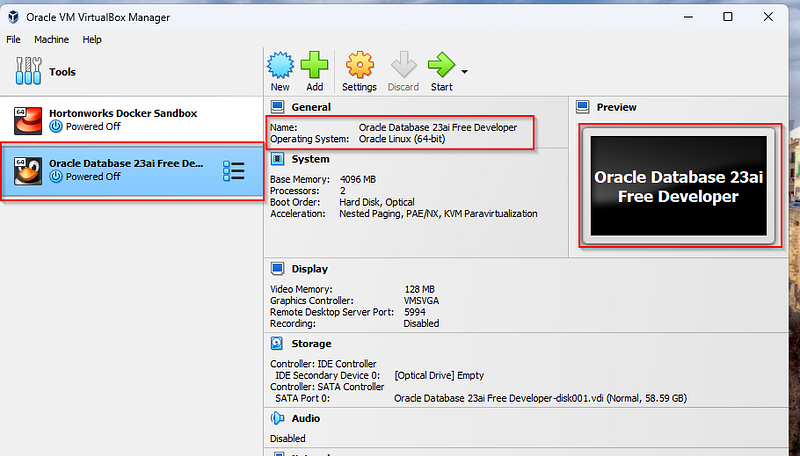Image resolution: width=800 pixels, height=456 pixels.
Task: Click the Oracle Database 23ai VM penguin icon
Action: [x=28, y=171]
